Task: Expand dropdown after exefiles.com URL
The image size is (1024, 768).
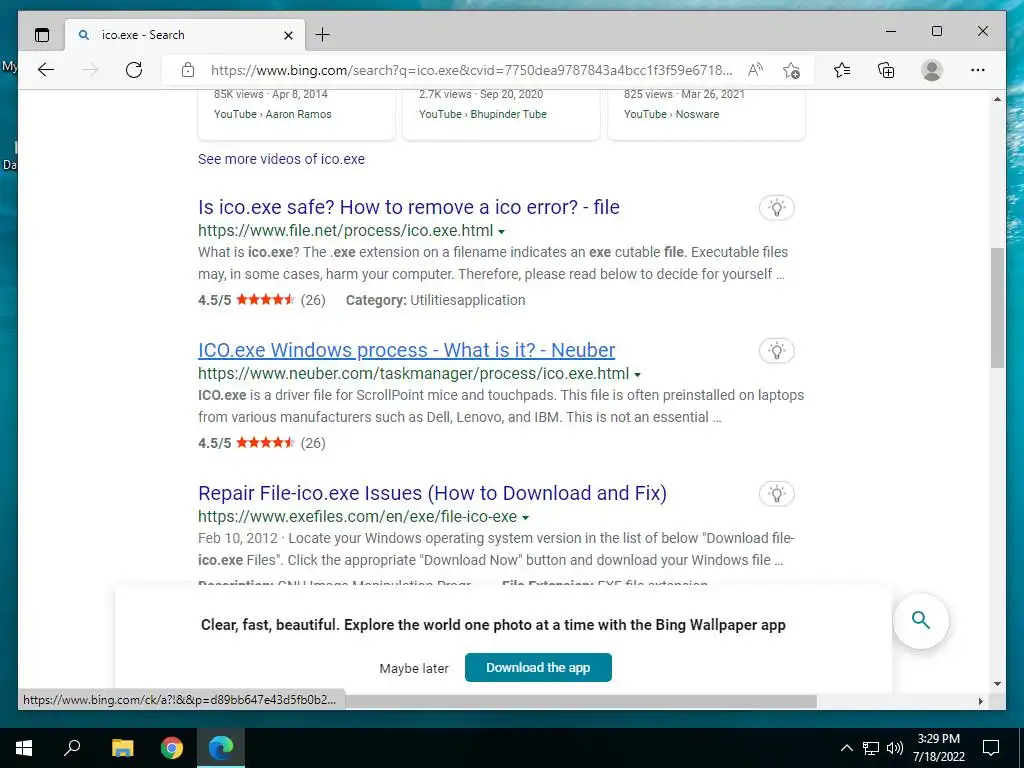Action: click(526, 518)
